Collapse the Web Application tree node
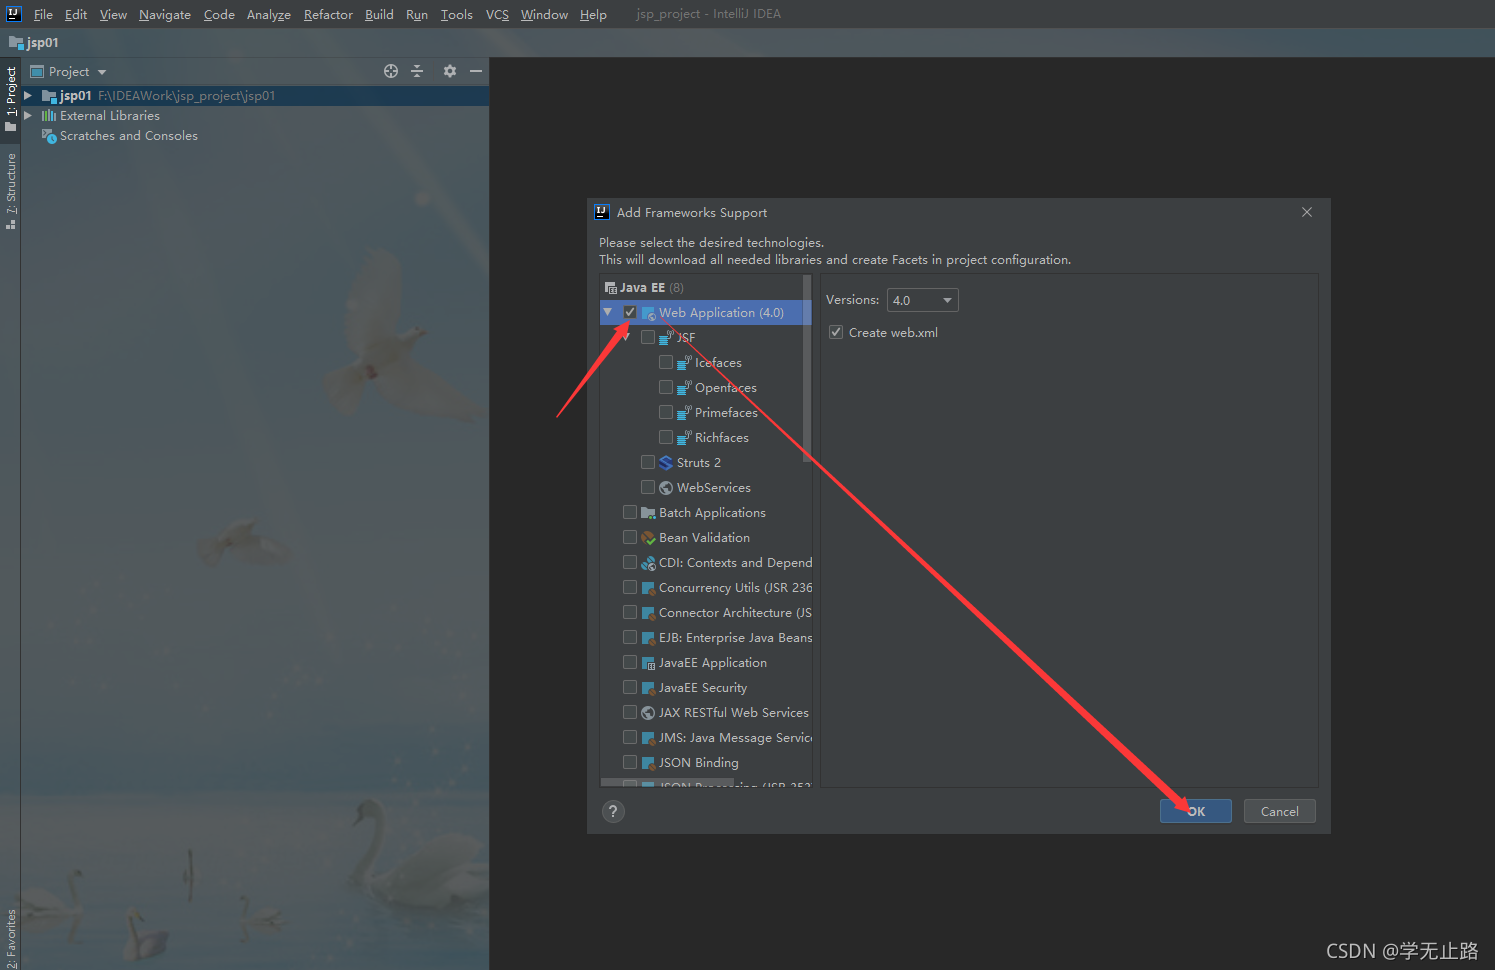This screenshot has height=970, width=1495. 608,312
